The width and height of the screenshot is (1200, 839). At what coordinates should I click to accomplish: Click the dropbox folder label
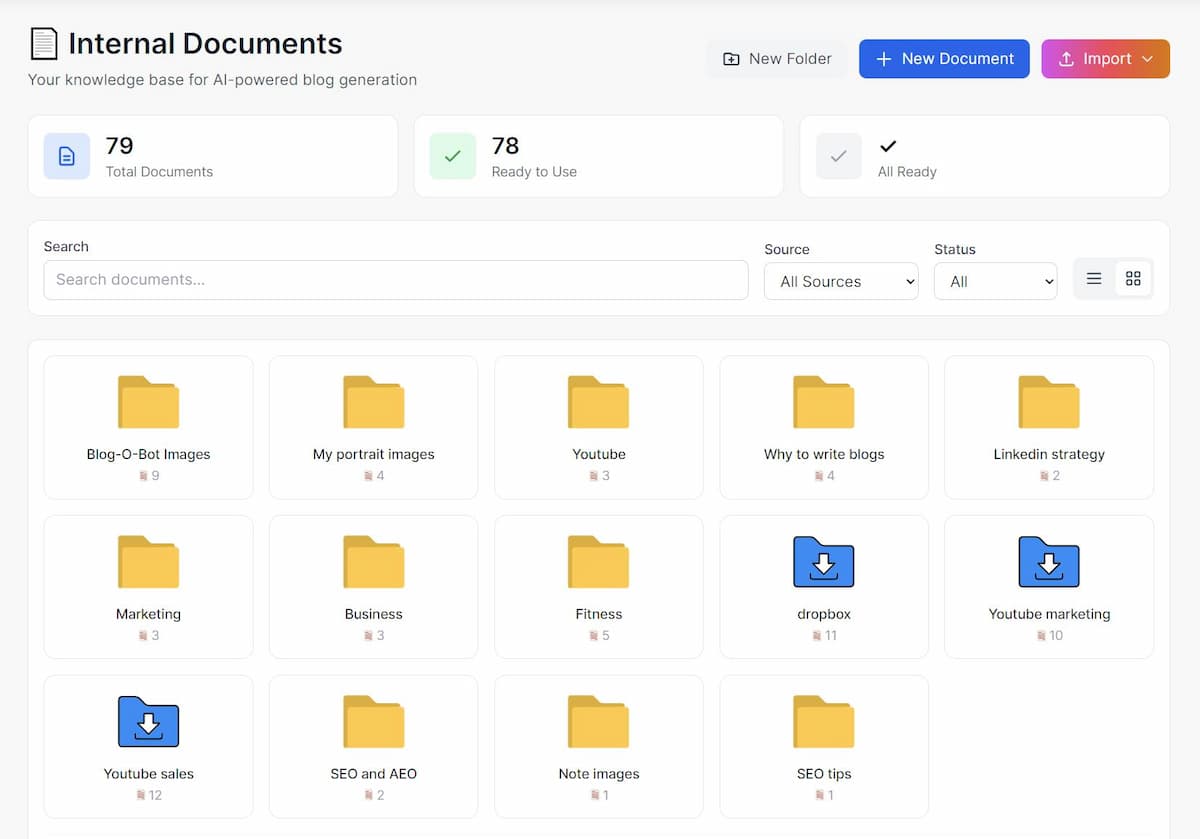pos(824,614)
